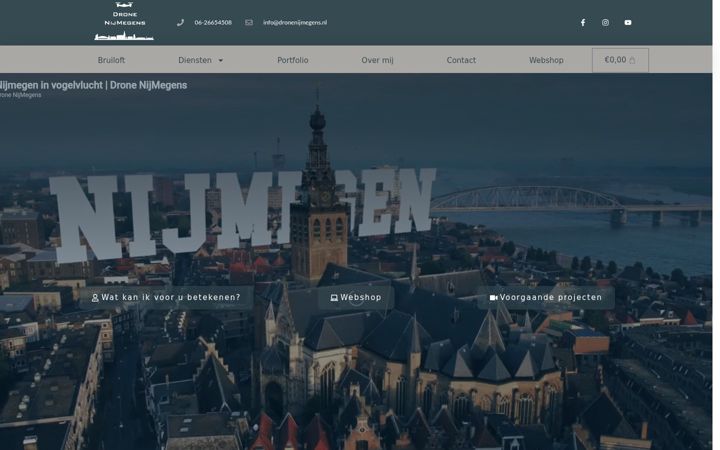Screen dimensions: 720x450
Task: Open Webshop in navigation bar
Action: click(x=546, y=60)
